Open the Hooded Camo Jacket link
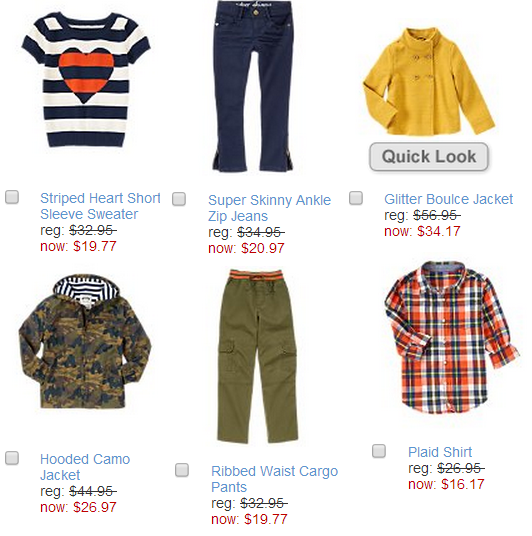 (x=85, y=467)
